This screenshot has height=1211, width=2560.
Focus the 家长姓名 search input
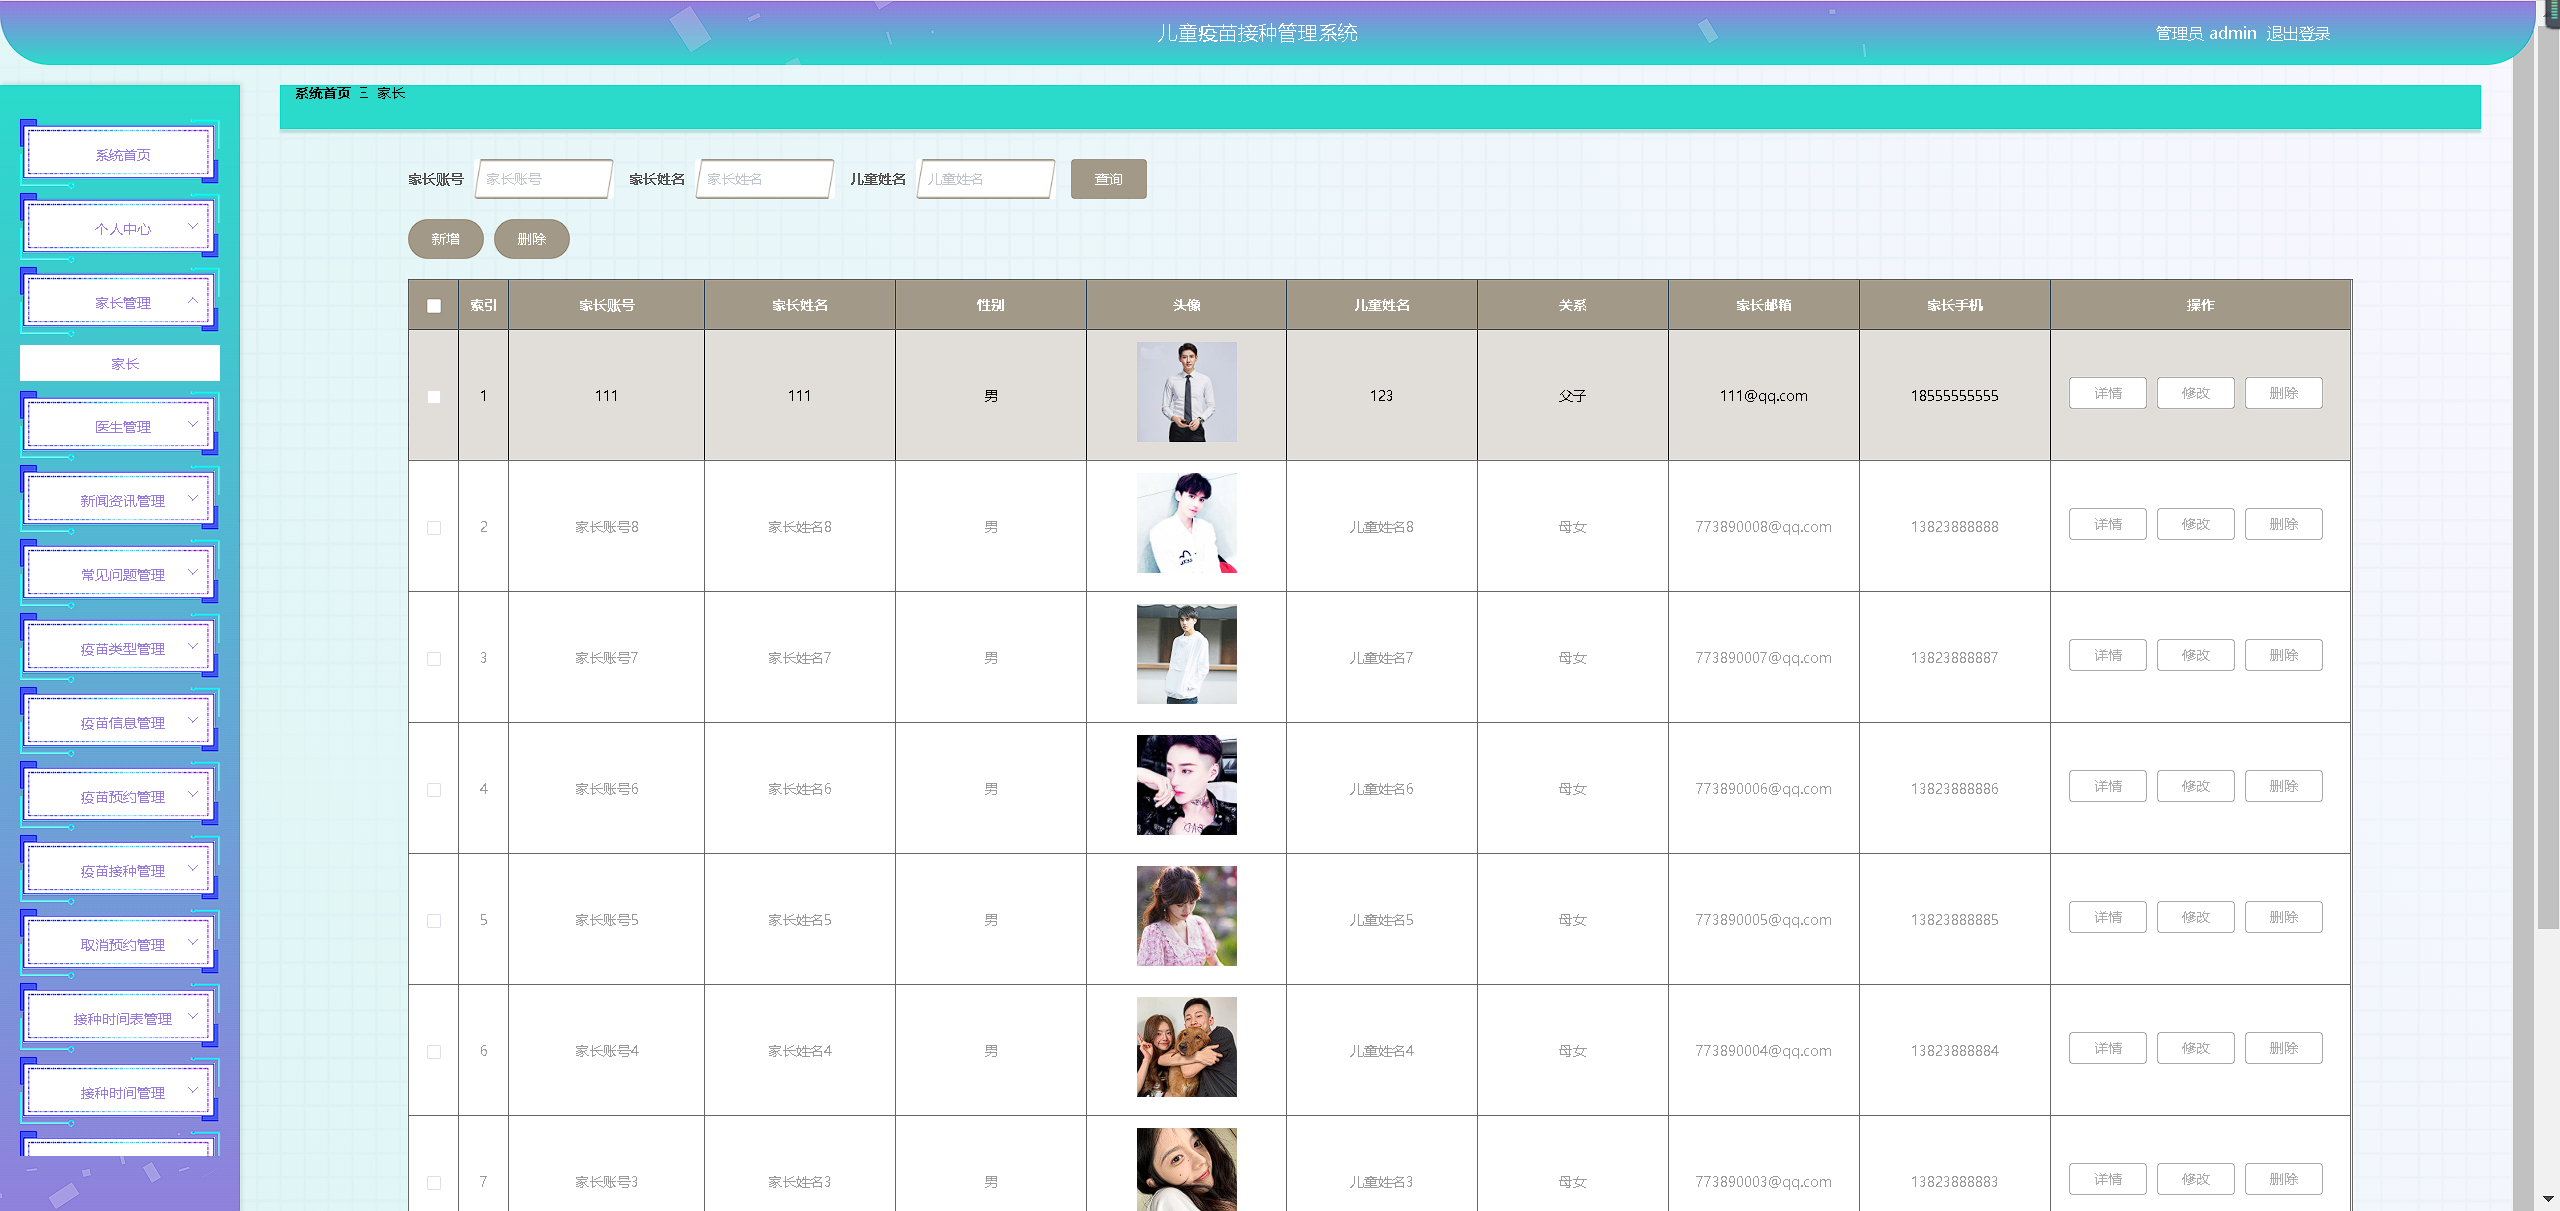(764, 180)
